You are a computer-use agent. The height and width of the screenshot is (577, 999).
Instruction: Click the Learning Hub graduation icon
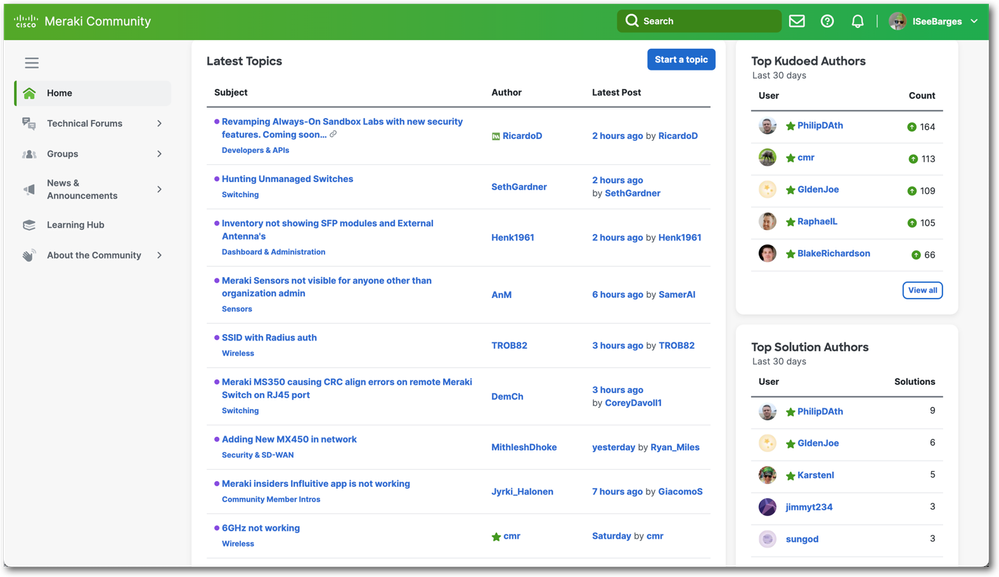click(29, 225)
